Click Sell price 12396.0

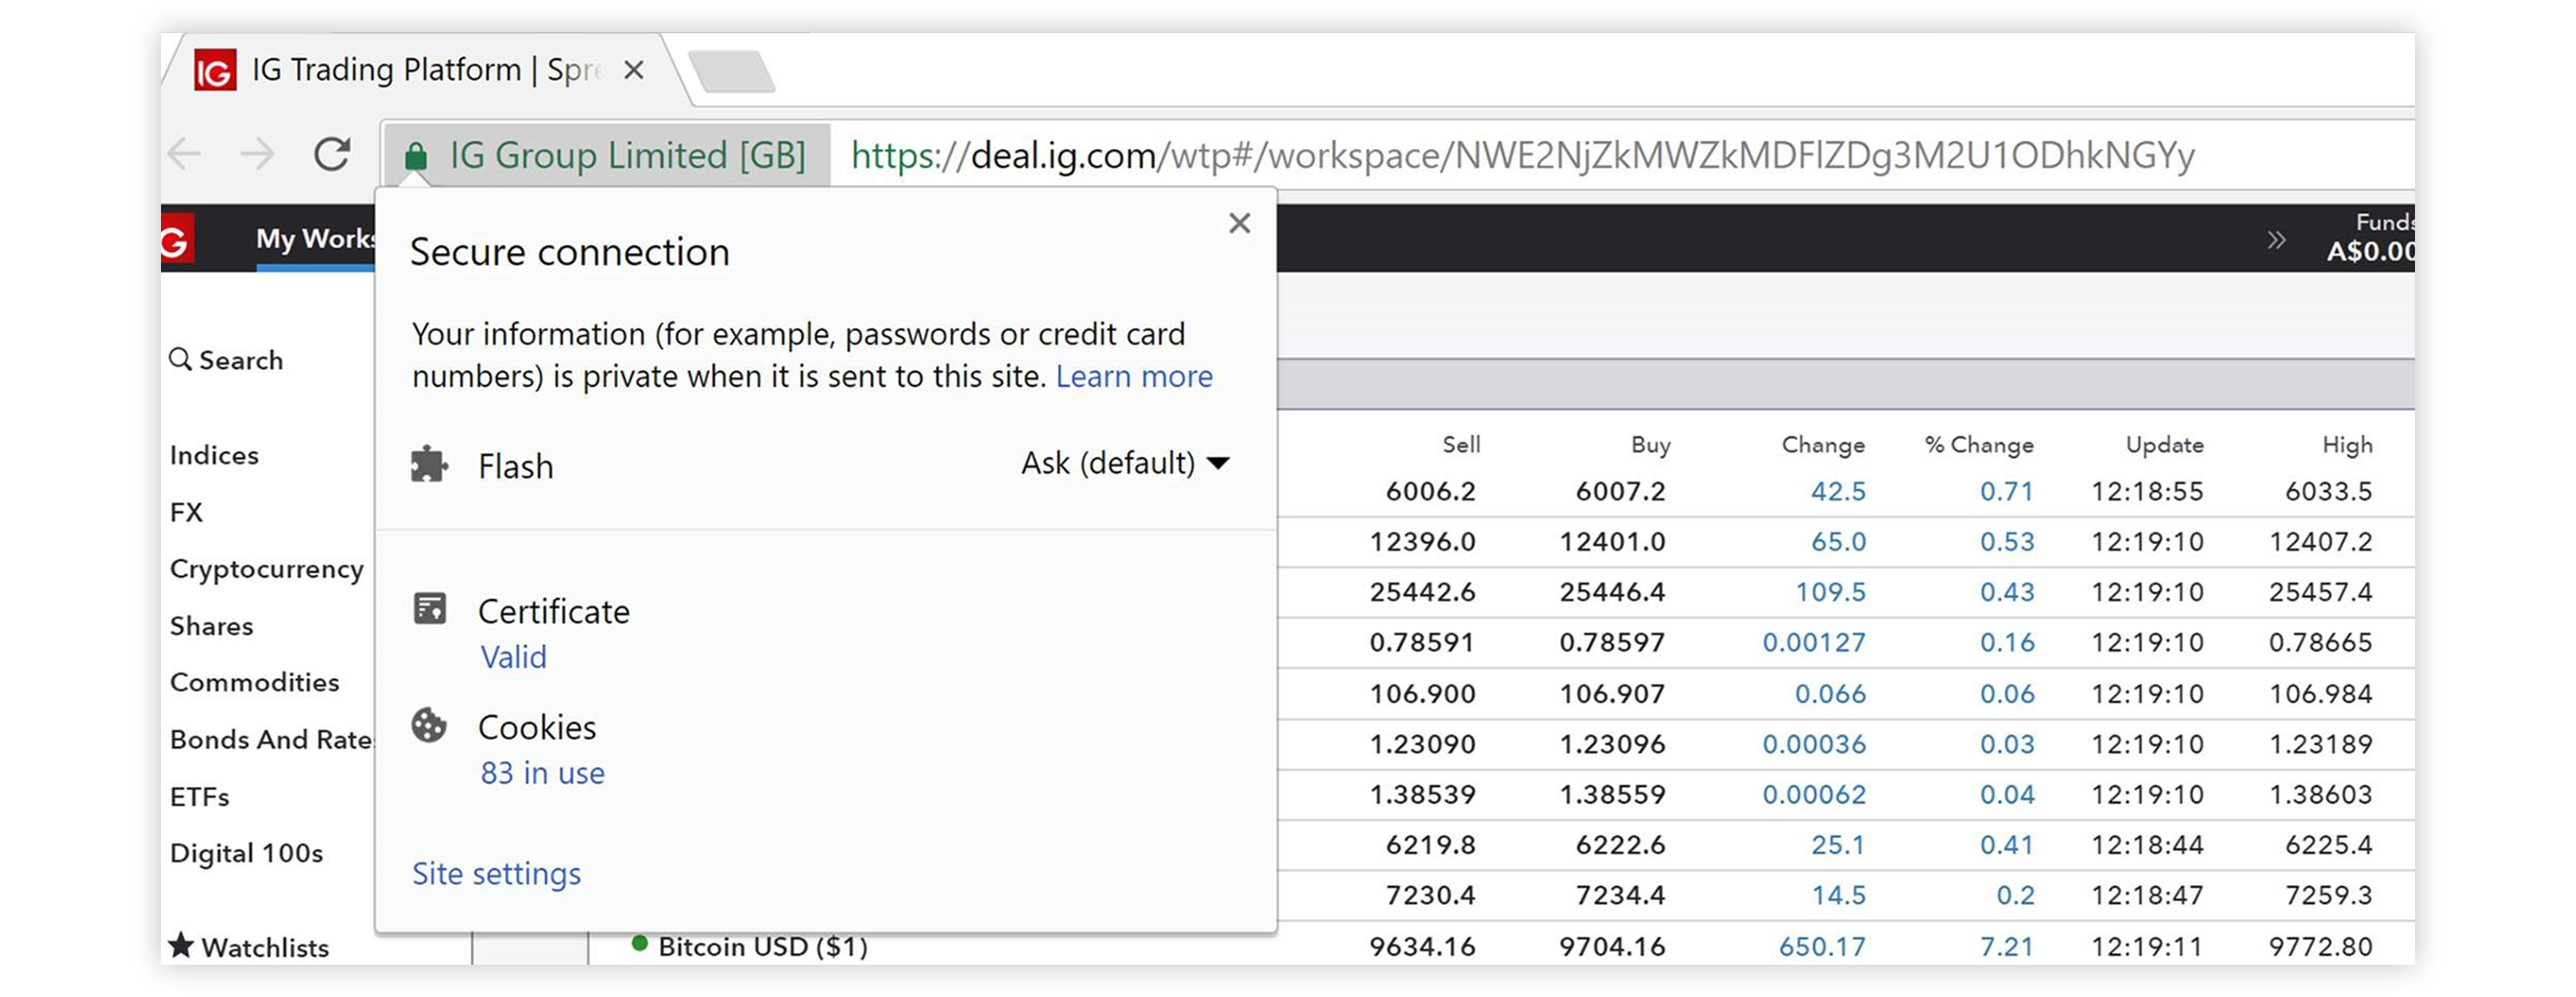point(1422,542)
